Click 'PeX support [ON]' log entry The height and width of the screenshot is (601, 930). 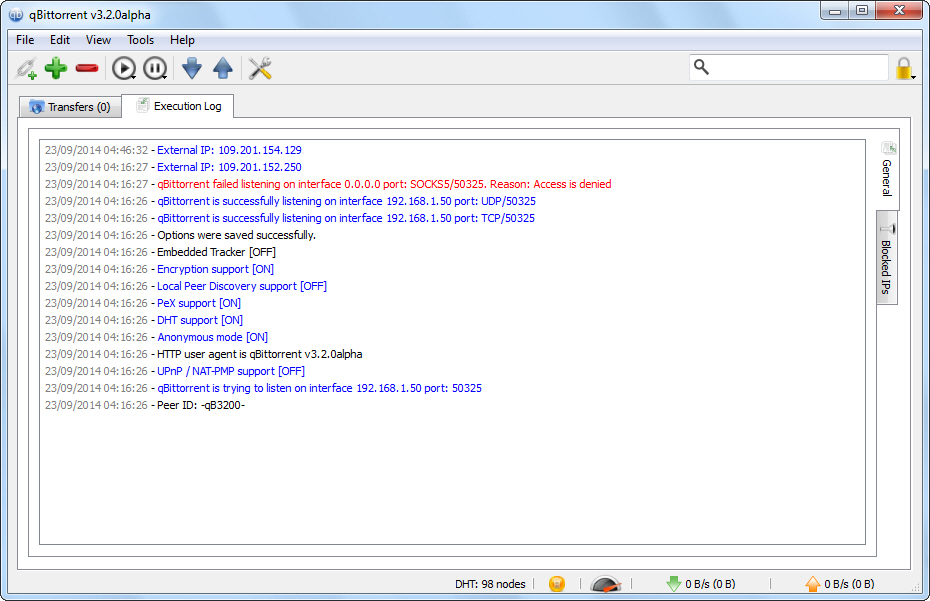143,303
